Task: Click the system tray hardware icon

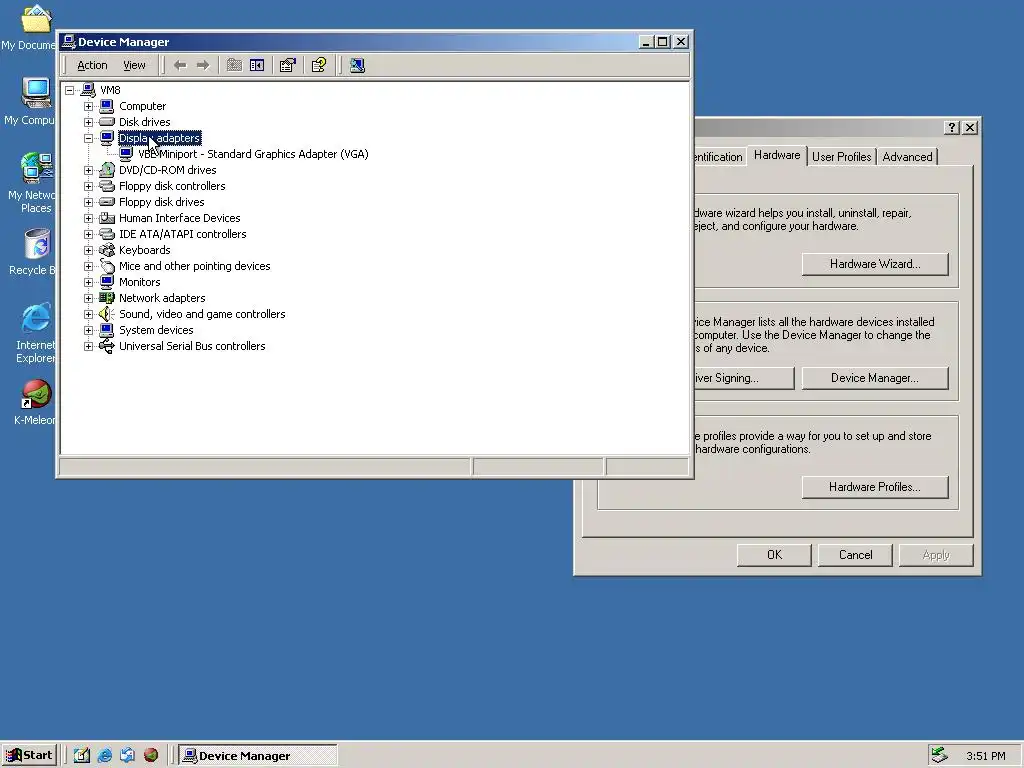Action: click(x=939, y=756)
